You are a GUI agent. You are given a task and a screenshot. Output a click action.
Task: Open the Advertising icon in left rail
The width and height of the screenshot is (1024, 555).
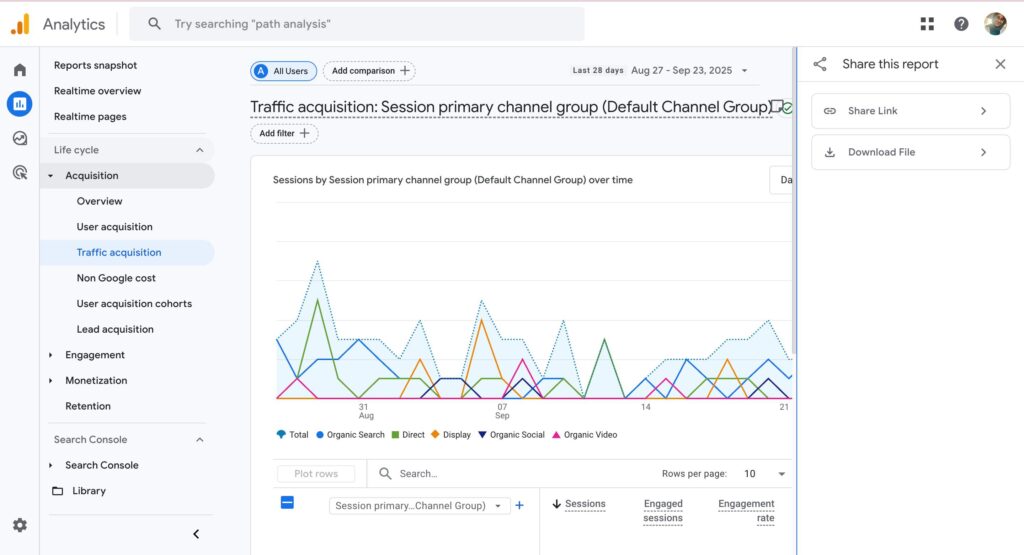19,172
